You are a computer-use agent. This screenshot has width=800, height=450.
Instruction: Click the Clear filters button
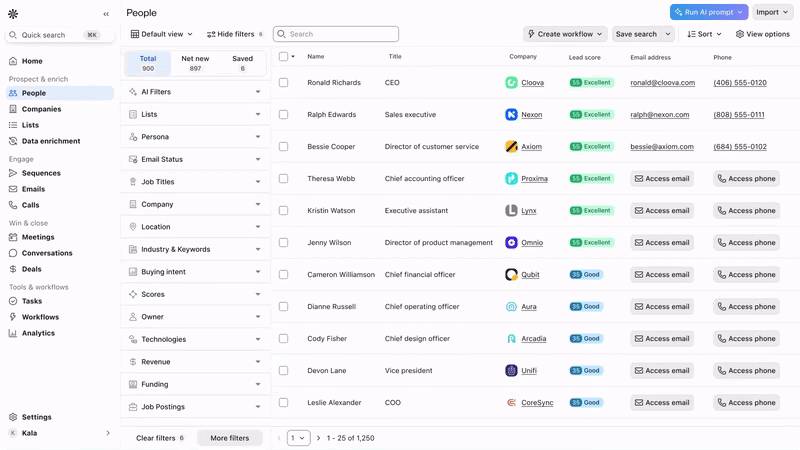(160, 438)
